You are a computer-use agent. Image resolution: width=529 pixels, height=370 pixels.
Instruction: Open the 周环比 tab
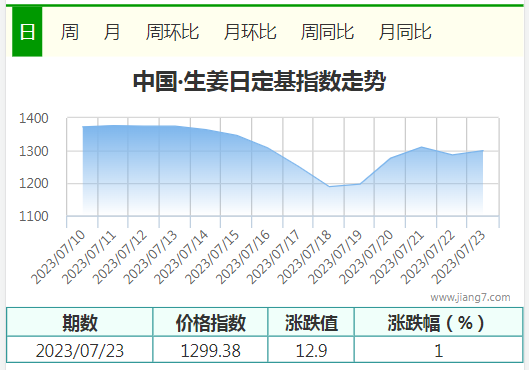pyautogui.click(x=172, y=32)
